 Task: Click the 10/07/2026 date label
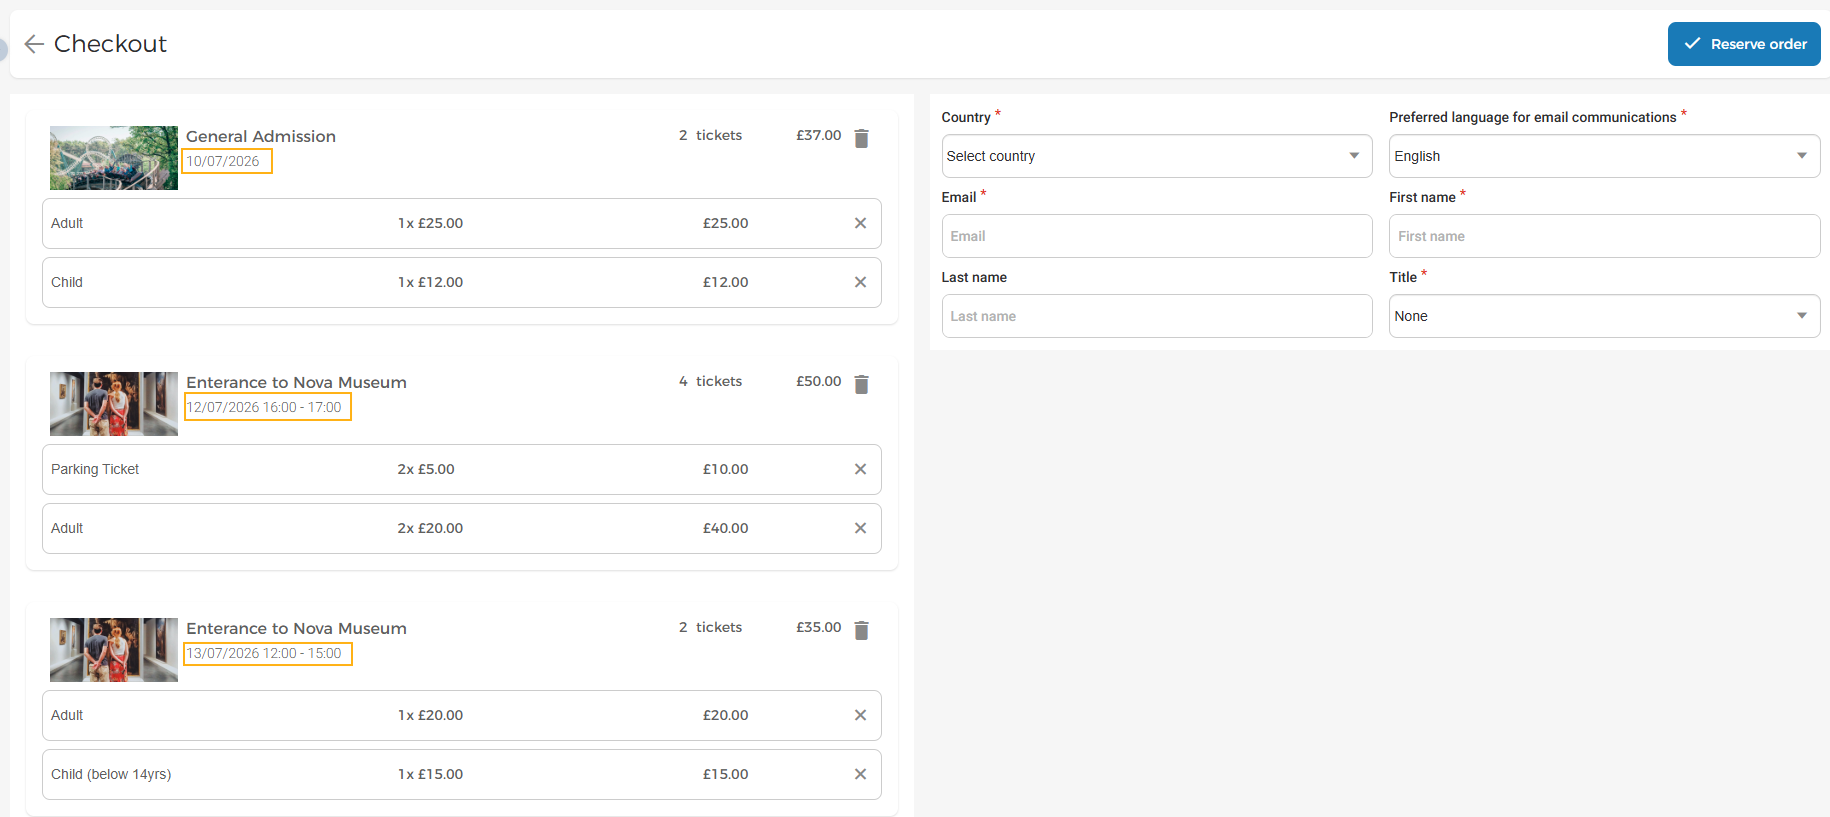click(x=226, y=161)
